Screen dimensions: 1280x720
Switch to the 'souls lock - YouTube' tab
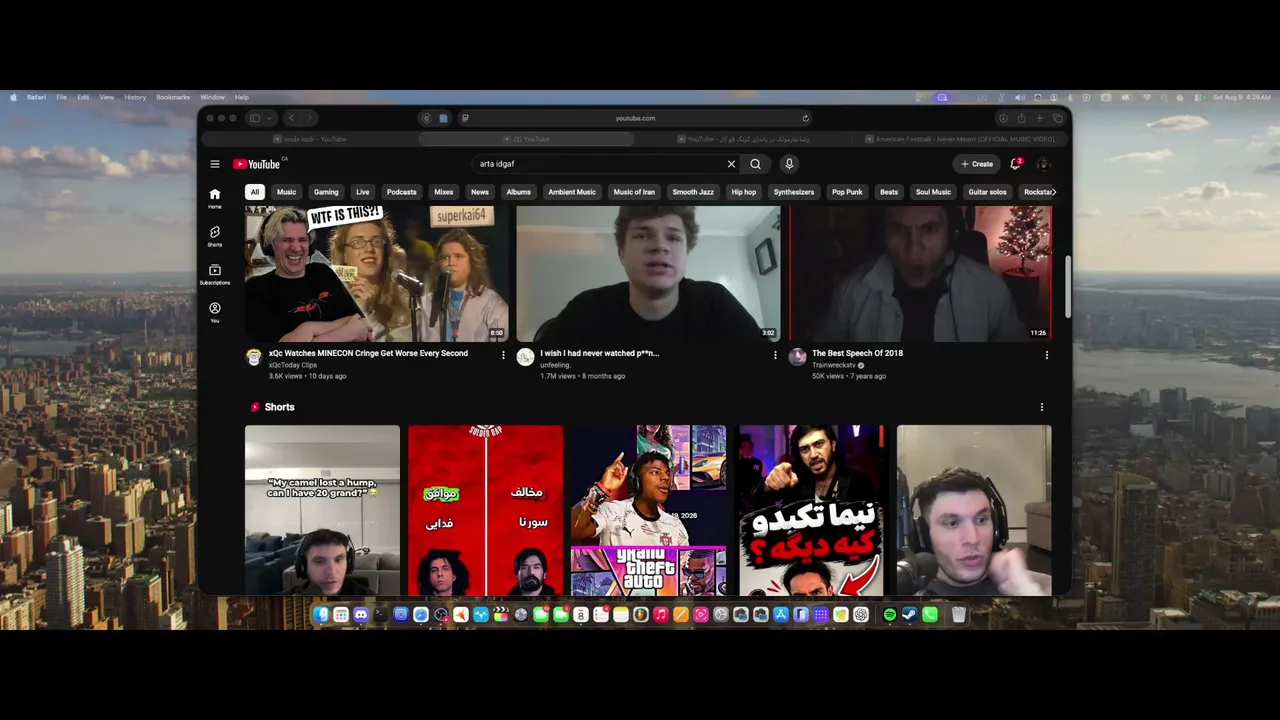tap(309, 139)
